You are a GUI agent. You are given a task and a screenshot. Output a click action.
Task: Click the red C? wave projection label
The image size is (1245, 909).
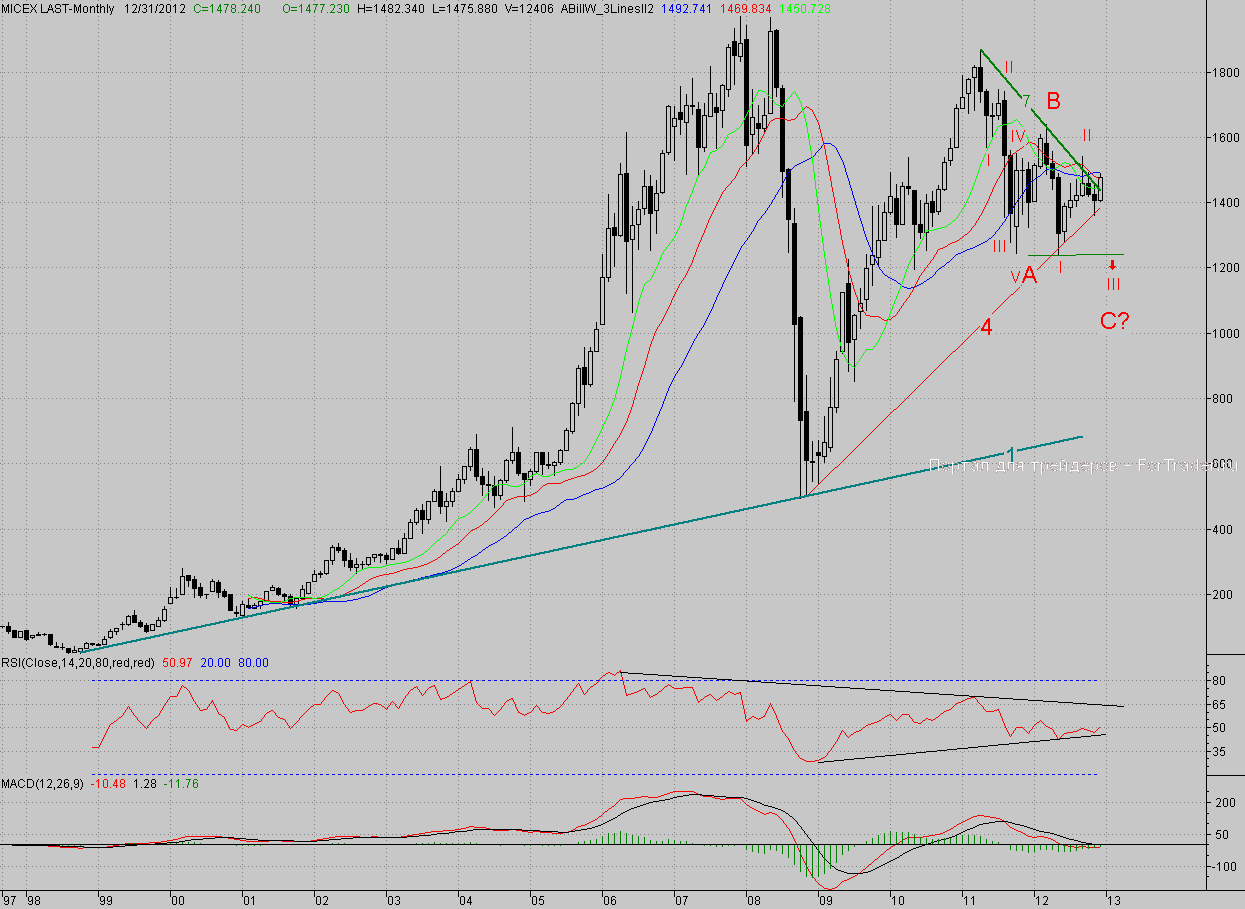1115,321
